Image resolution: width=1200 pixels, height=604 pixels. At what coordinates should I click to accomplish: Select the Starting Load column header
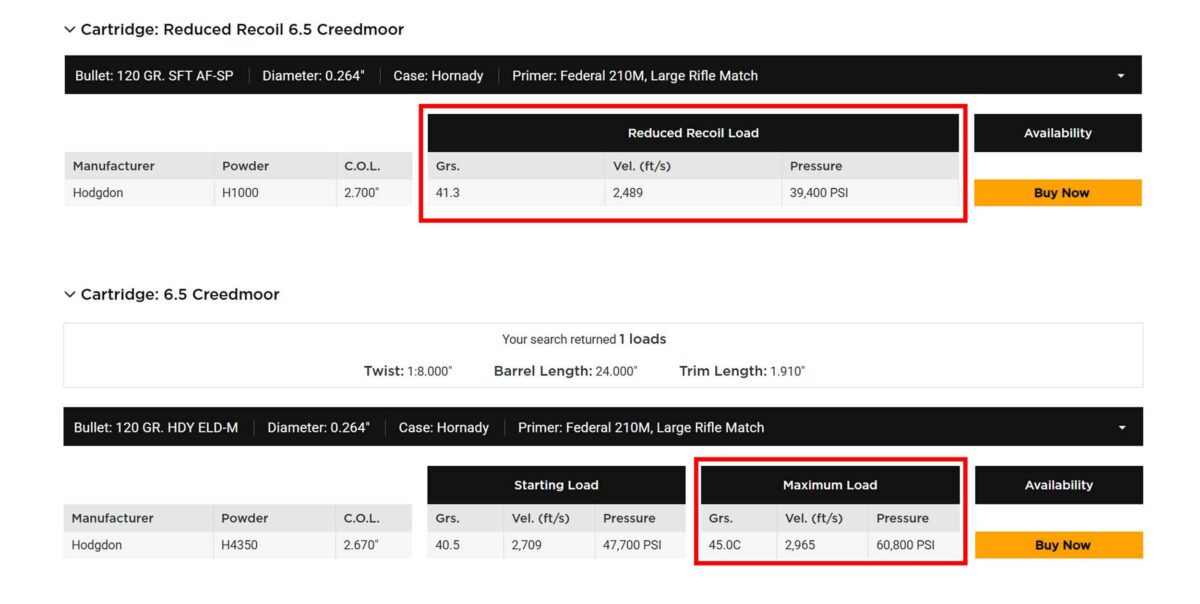point(556,485)
